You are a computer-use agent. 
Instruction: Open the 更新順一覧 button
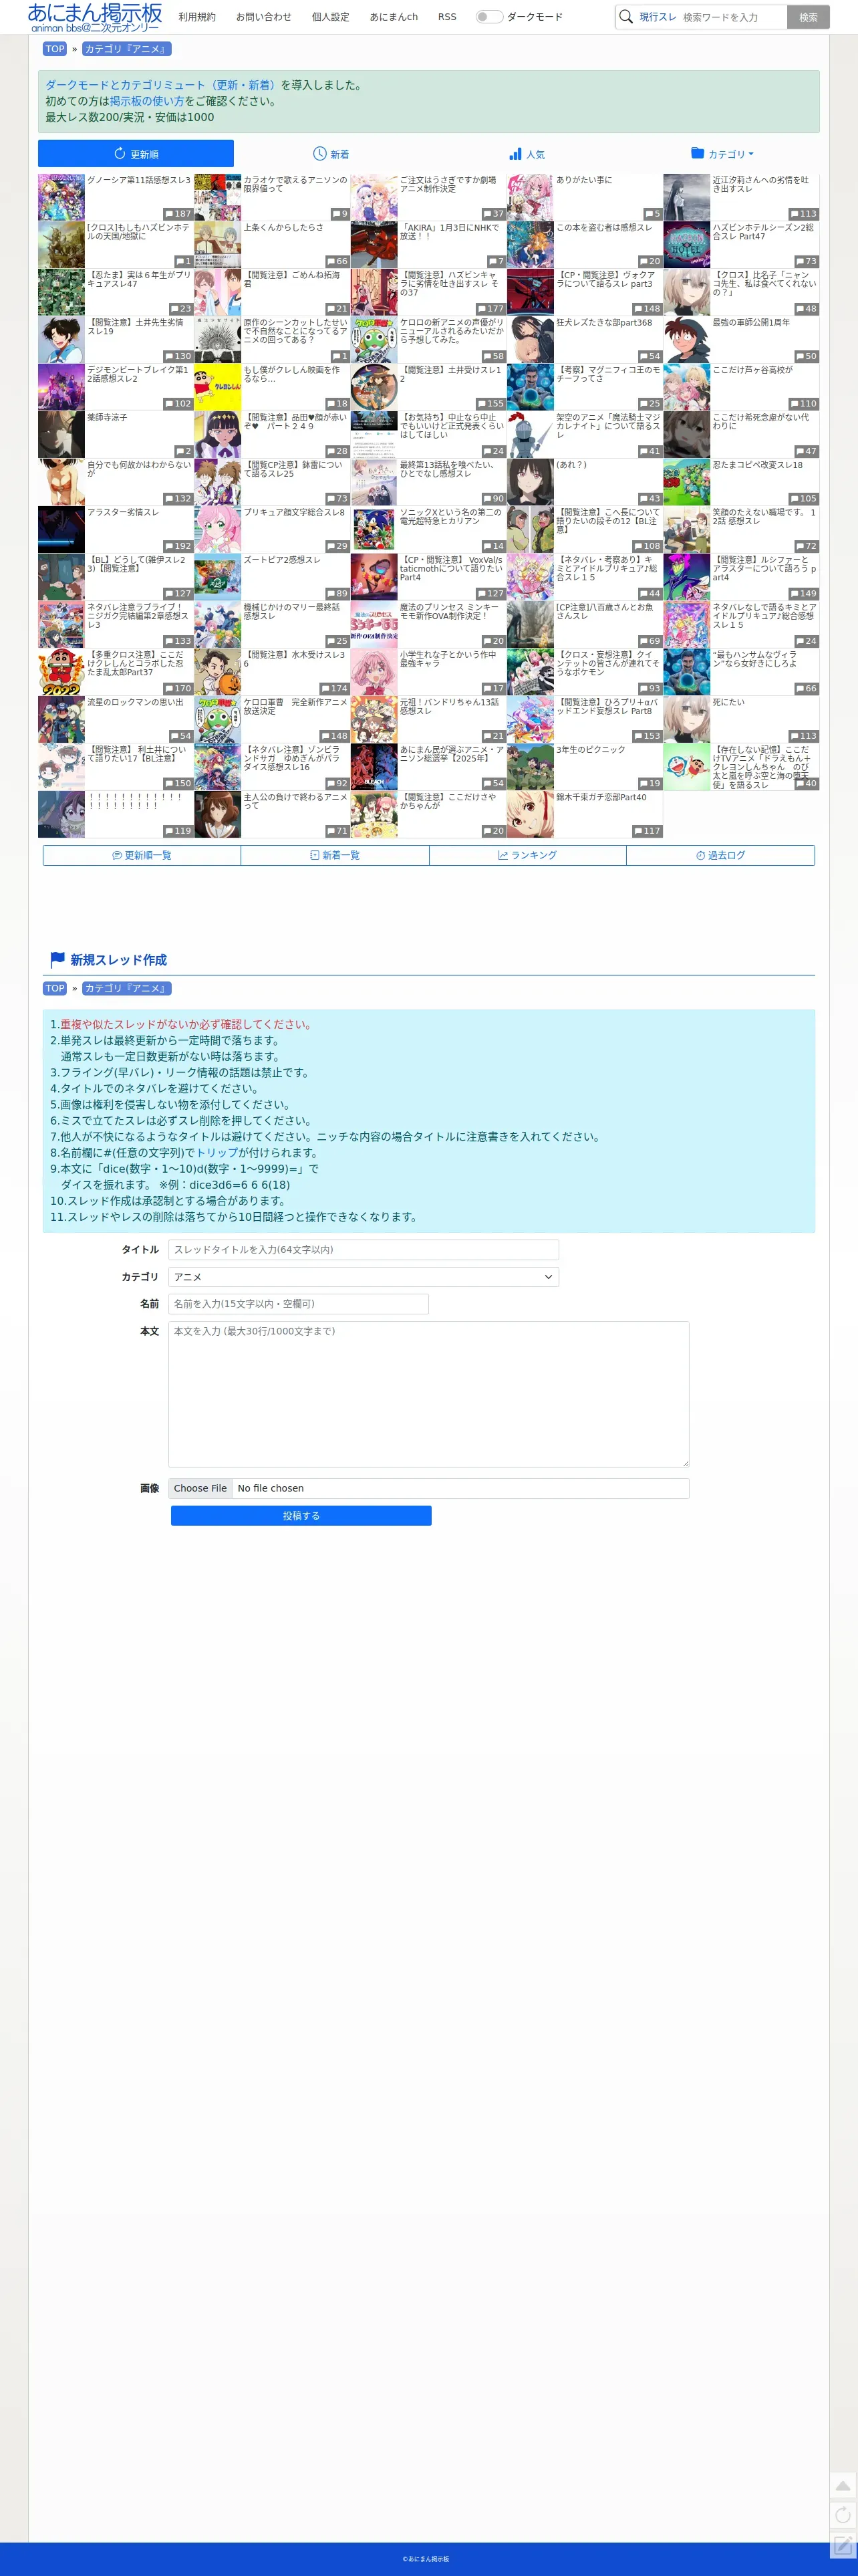click(x=142, y=856)
